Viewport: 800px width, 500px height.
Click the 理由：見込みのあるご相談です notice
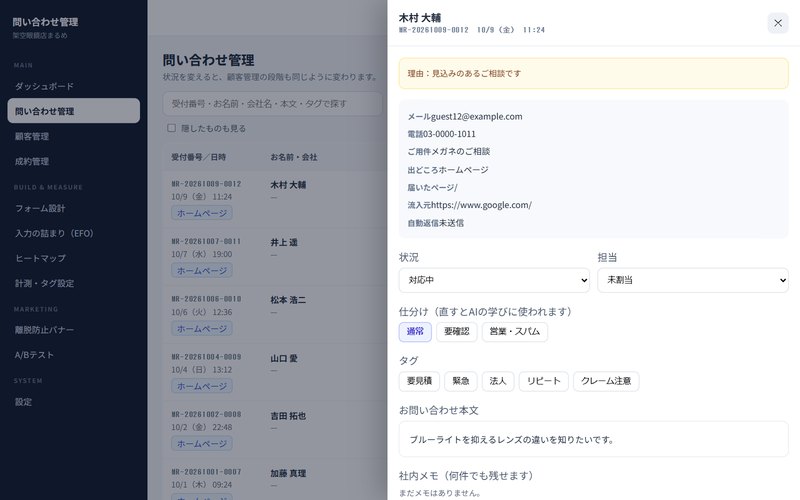point(593,73)
